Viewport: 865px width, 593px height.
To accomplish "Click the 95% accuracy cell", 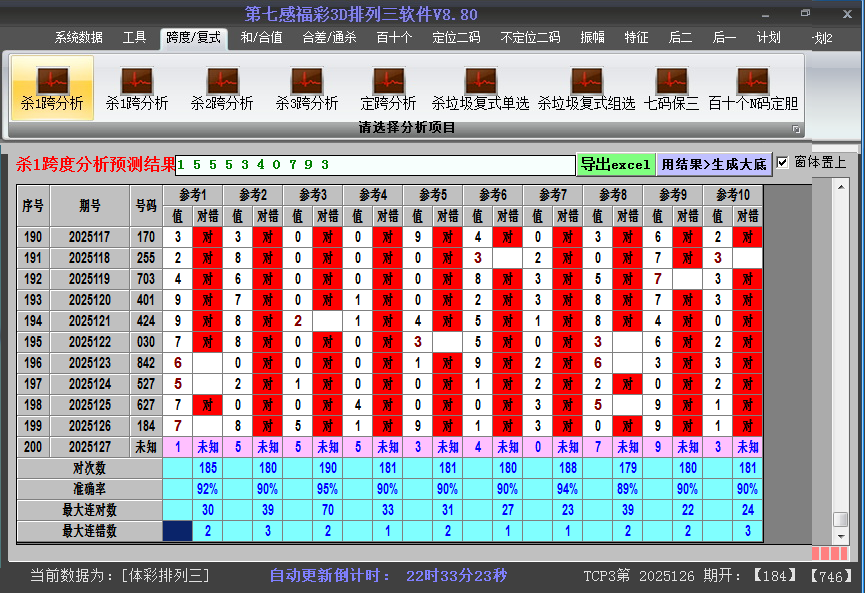I will tap(328, 489).
